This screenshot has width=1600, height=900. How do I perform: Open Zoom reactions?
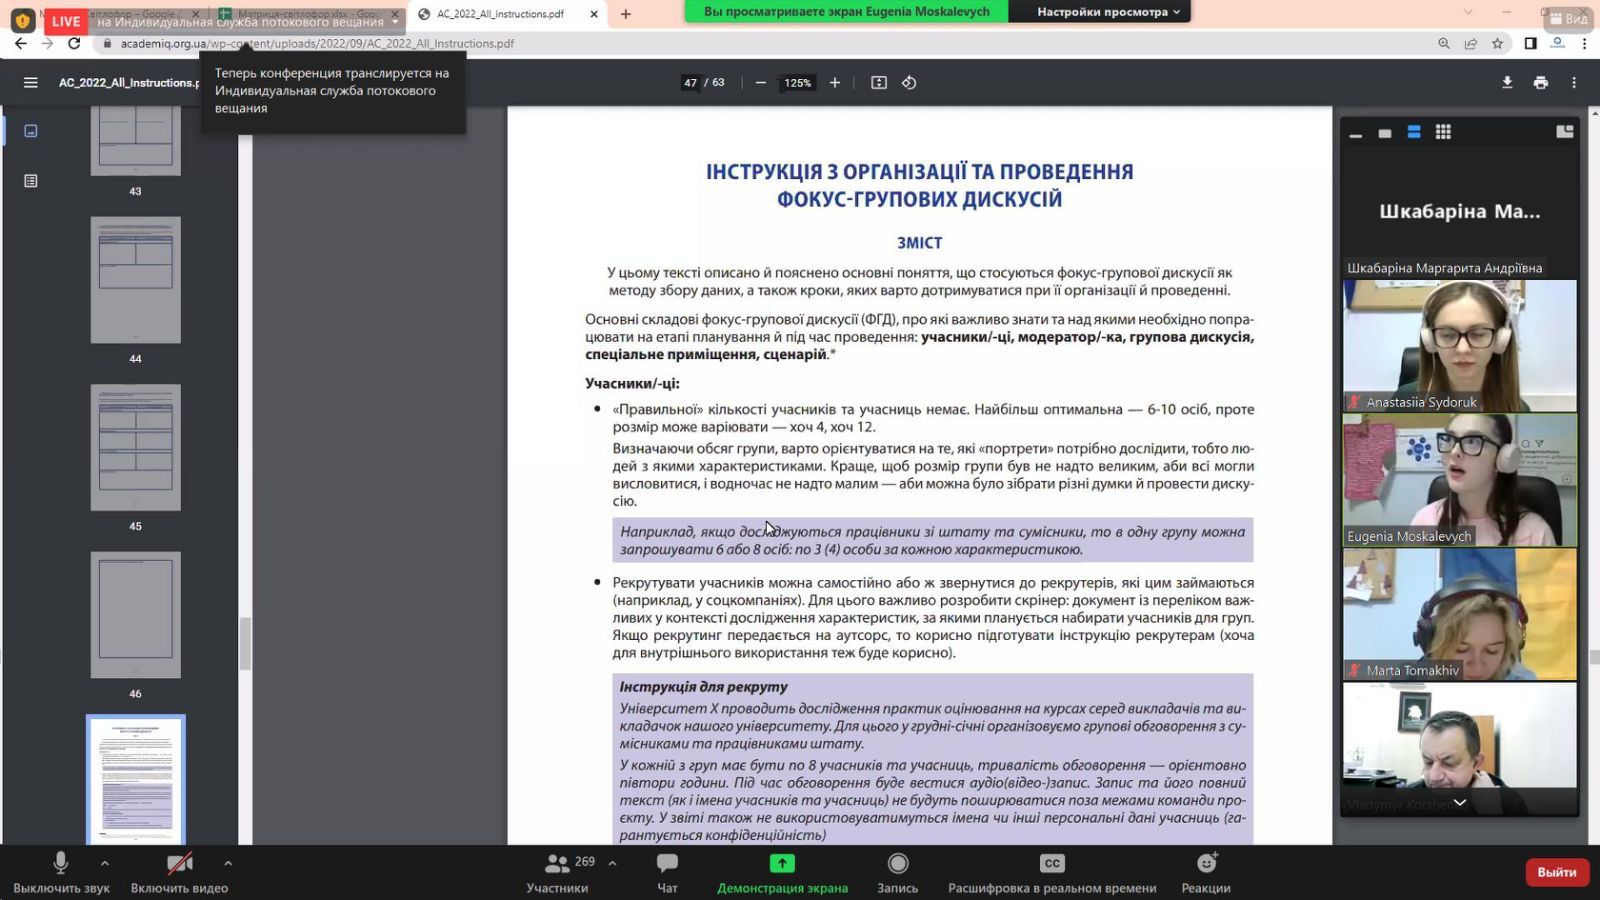tap(1206, 872)
